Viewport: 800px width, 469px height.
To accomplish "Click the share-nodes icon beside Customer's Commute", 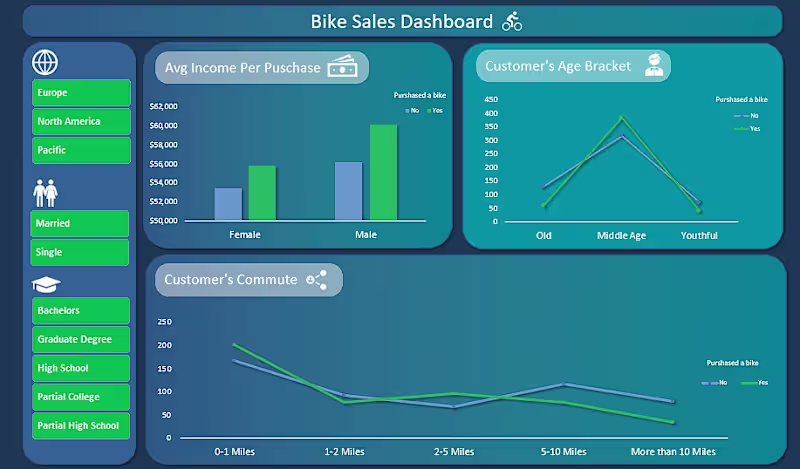I will (x=316, y=280).
